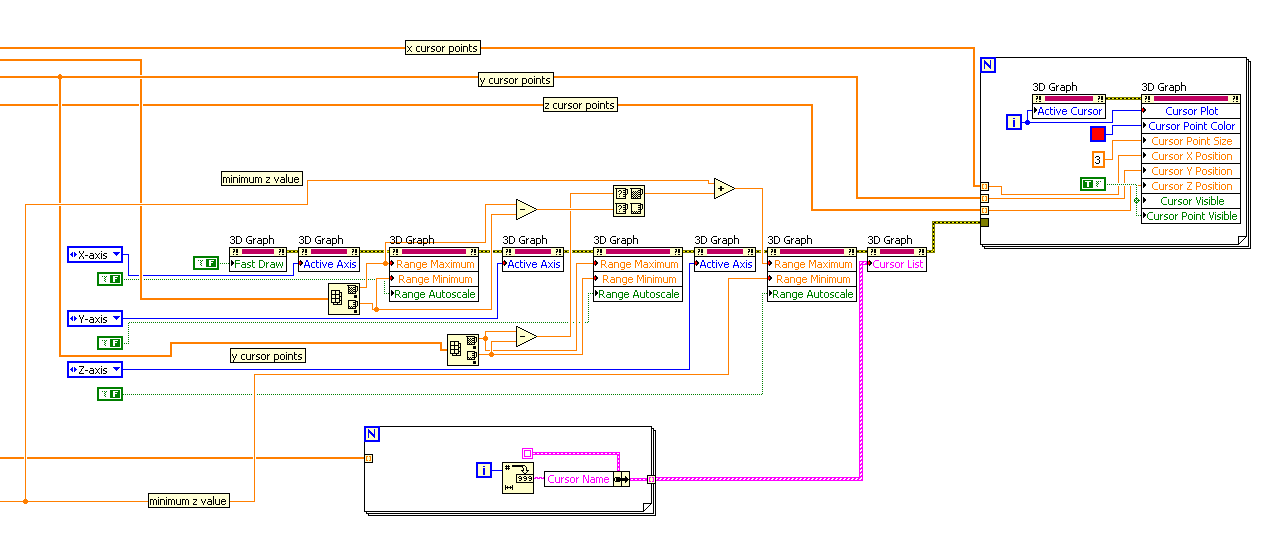Image resolution: width=1273 pixels, height=539 pixels.
Task: Click the iteration terminal in the upper-right For Loop
Action: pos(1013,122)
